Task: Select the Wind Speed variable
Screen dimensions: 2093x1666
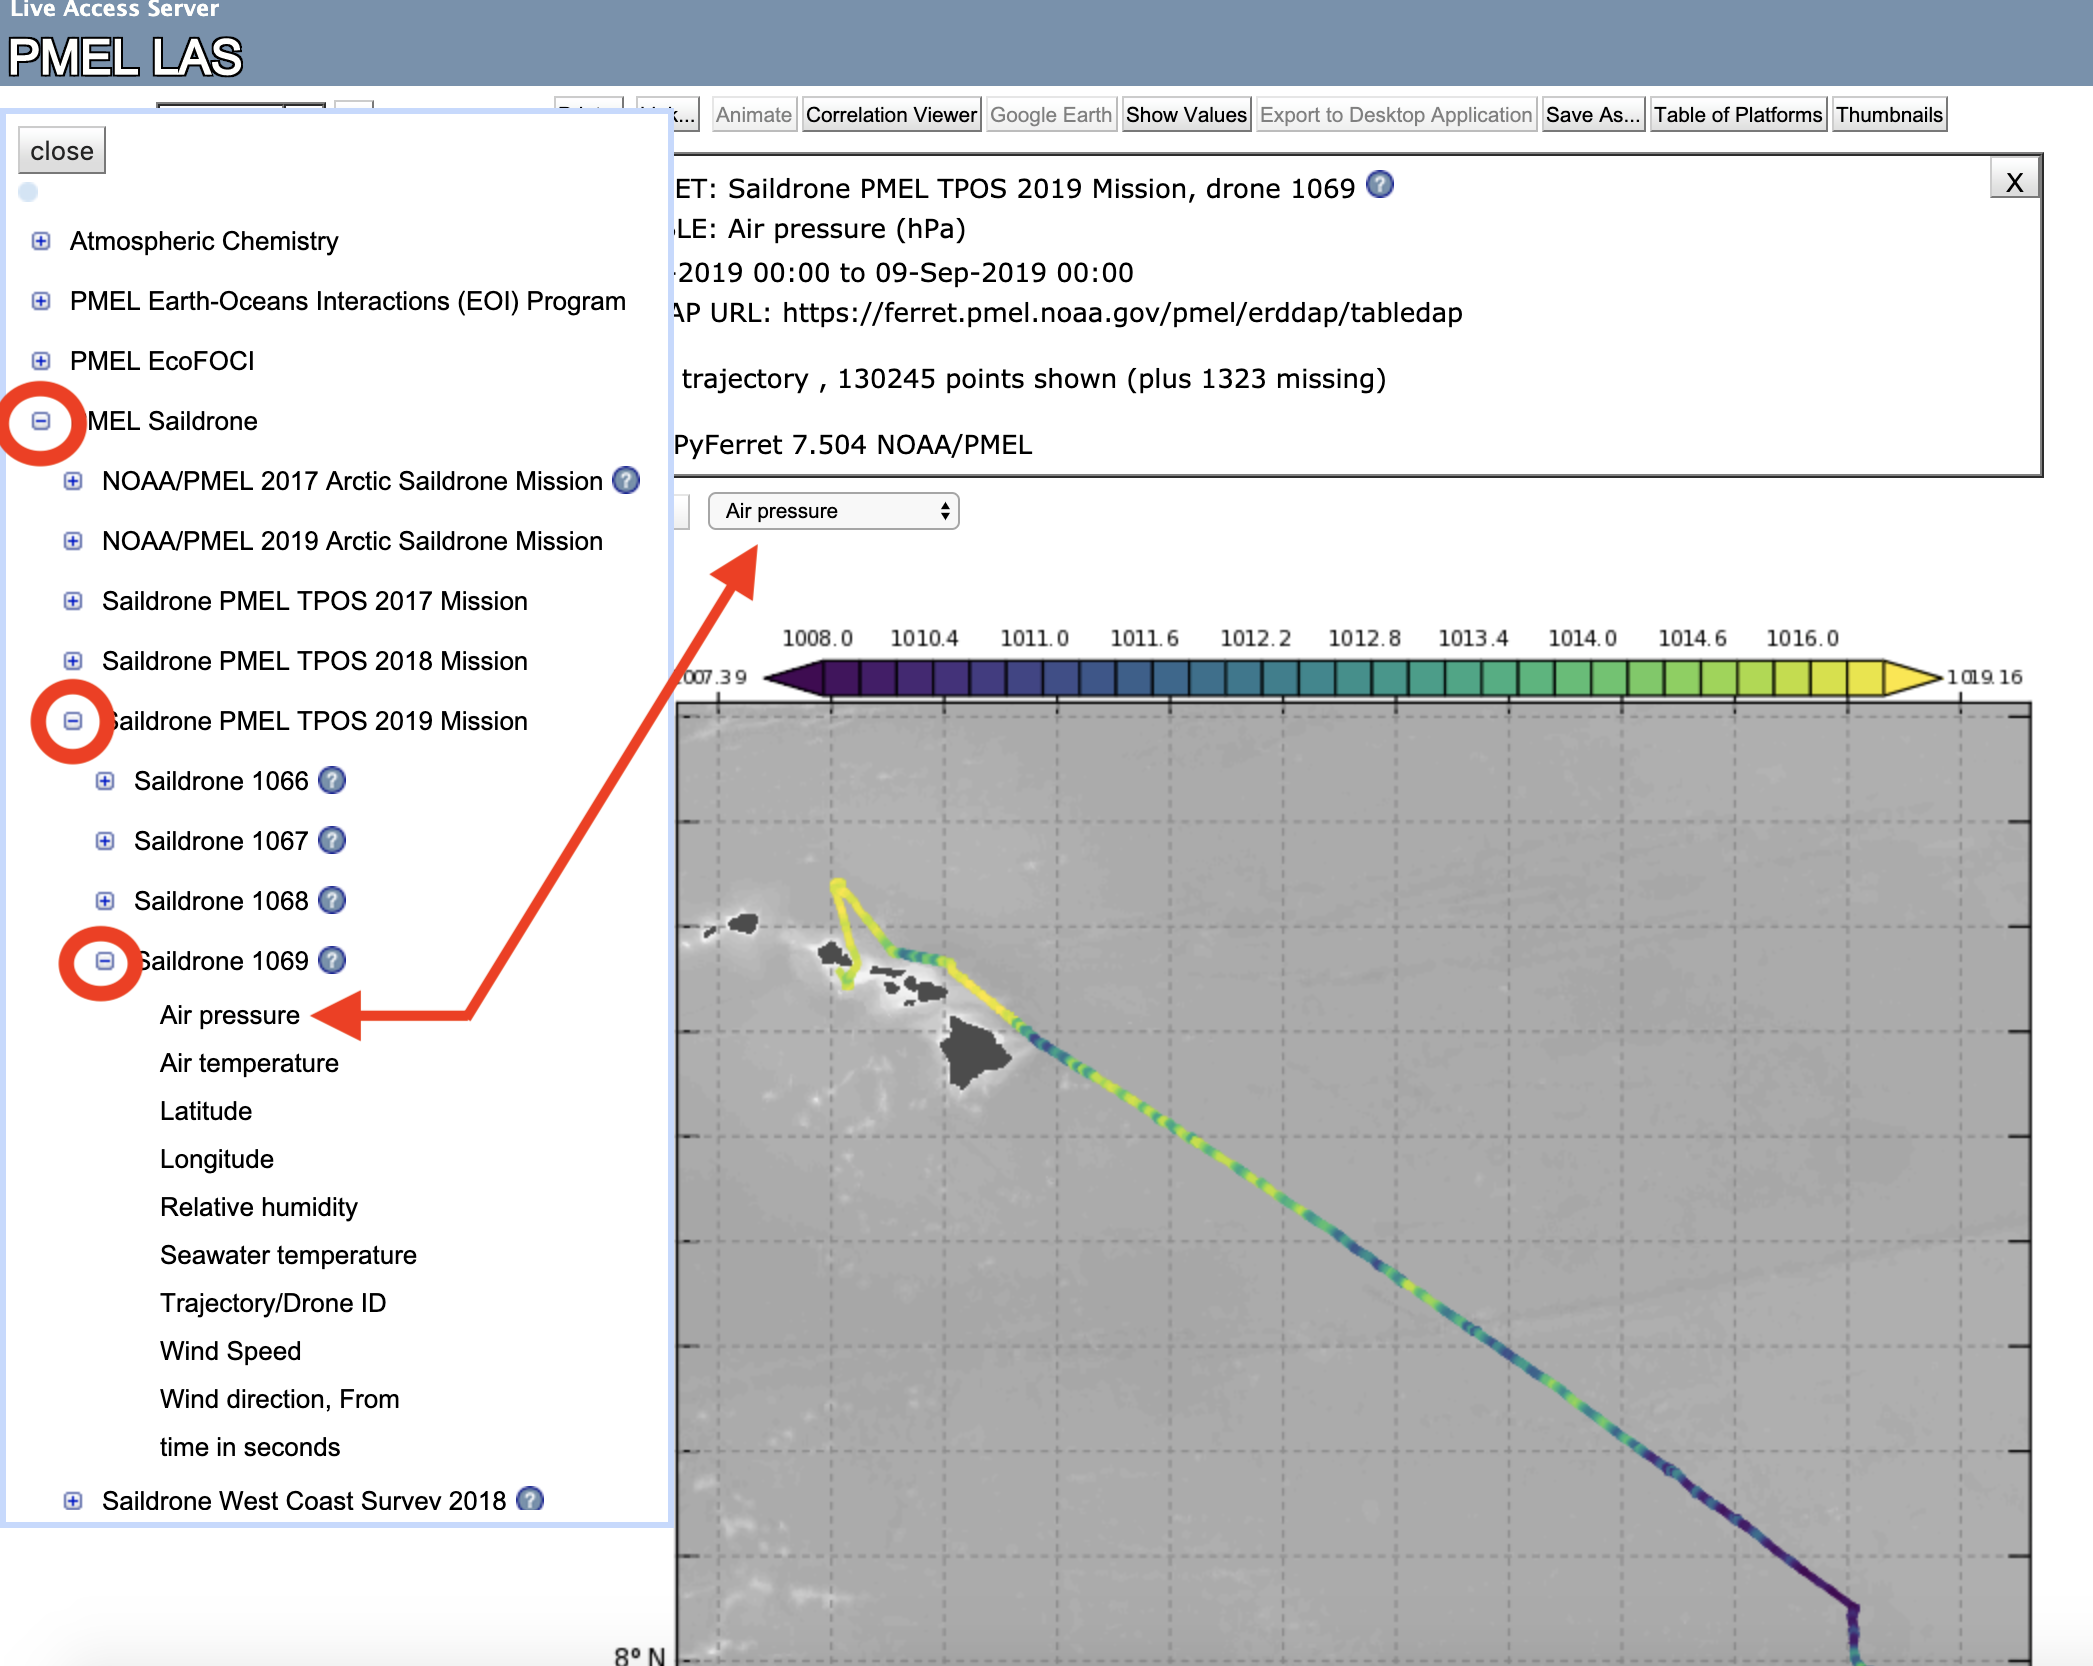Action: [x=230, y=1351]
